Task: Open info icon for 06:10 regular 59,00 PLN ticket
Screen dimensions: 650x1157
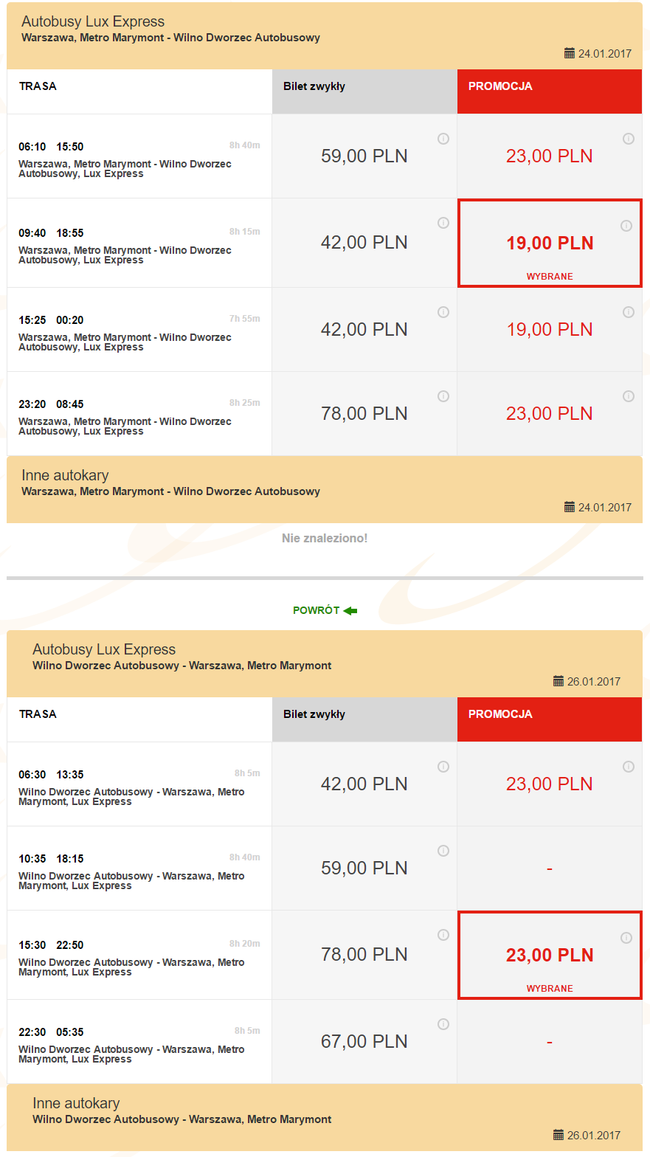Action: coord(443,139)
